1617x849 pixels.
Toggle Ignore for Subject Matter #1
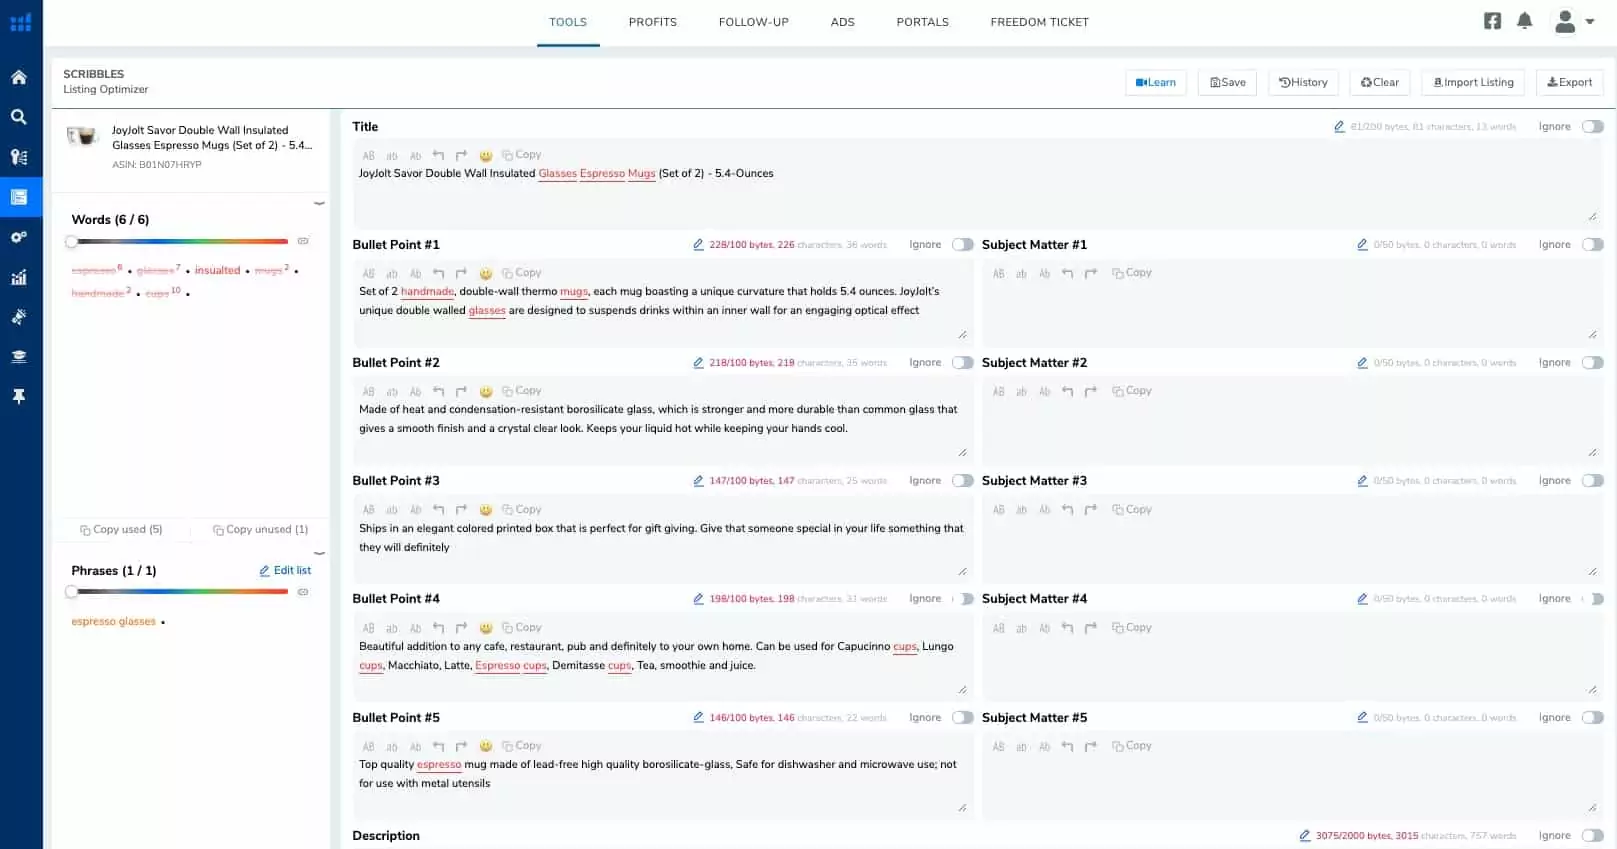click(x=1593, y=245)
